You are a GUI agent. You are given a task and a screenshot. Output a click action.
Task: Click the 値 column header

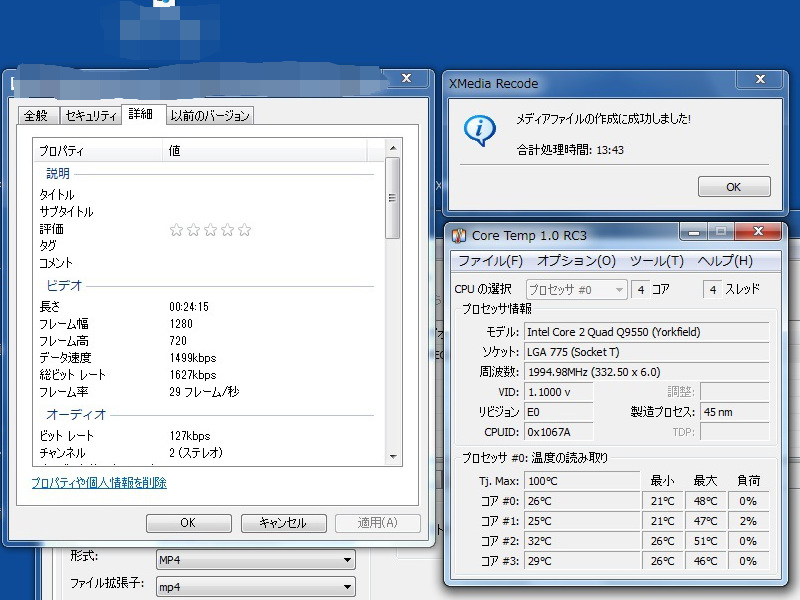point(265,151)
